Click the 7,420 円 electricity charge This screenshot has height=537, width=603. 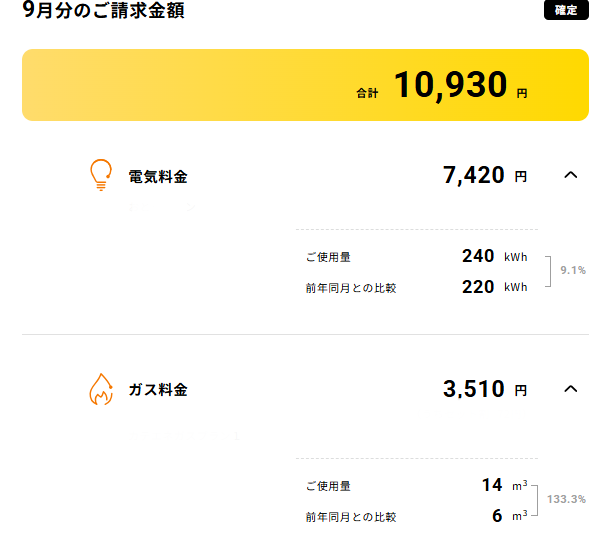coord(485,175)
